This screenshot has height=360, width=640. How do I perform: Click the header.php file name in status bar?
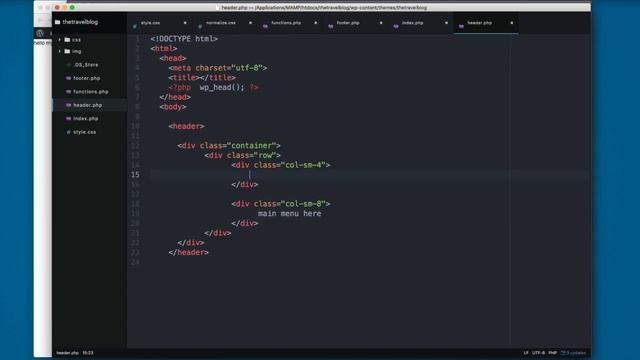pos(67,353)
